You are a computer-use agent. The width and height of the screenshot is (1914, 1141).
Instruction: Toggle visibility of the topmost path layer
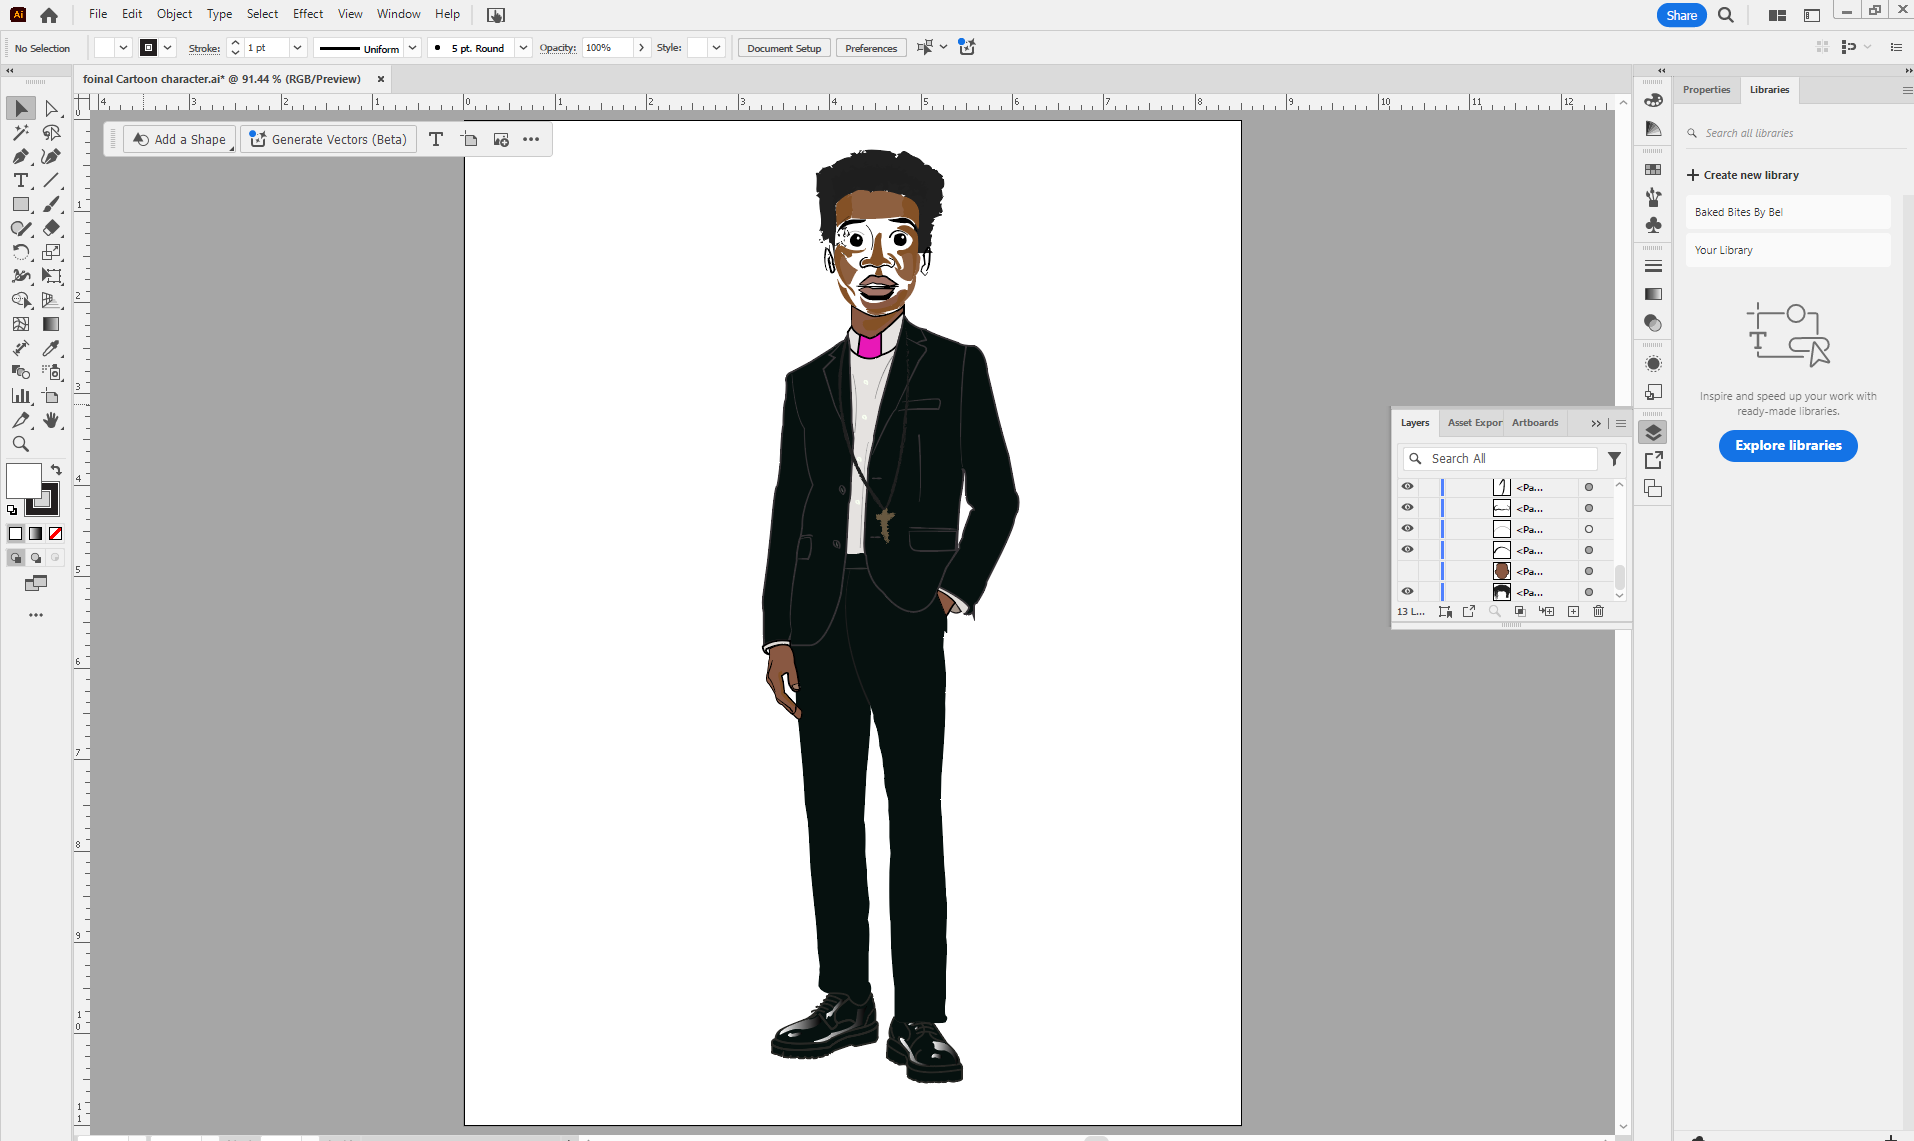pyautogui.click(x=1408, y=486)
